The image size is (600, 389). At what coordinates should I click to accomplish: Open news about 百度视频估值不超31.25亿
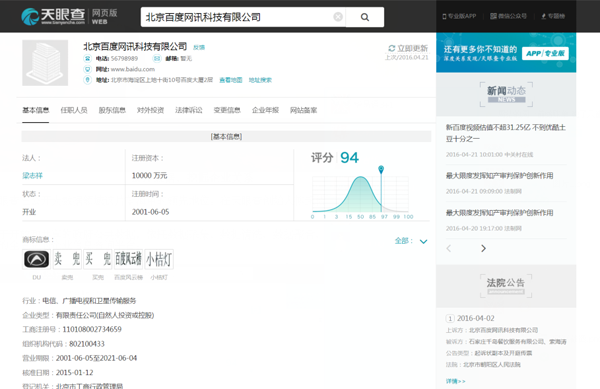505,133
